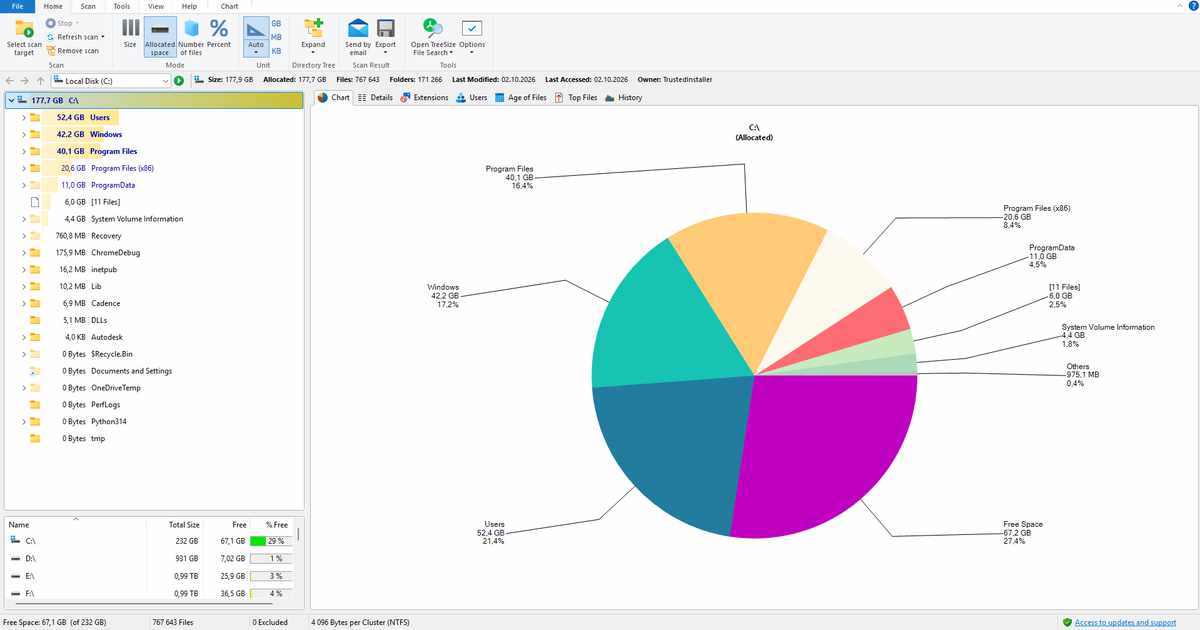Open the Options dialog

tap(472, 35)
